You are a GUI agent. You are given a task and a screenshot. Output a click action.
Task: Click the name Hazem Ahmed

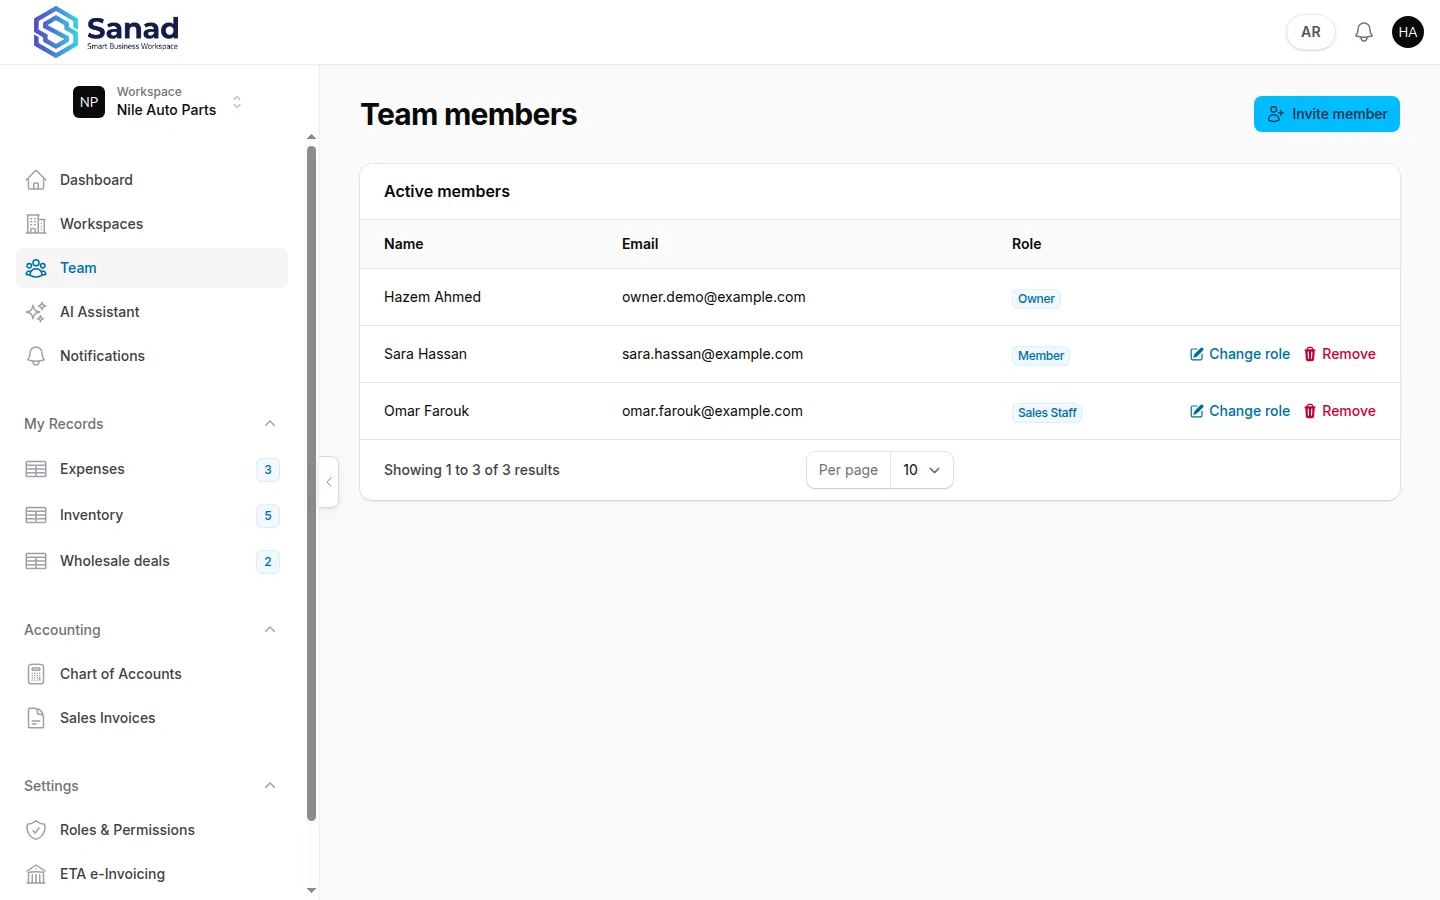pyautogui.click(x=432, y=297)
